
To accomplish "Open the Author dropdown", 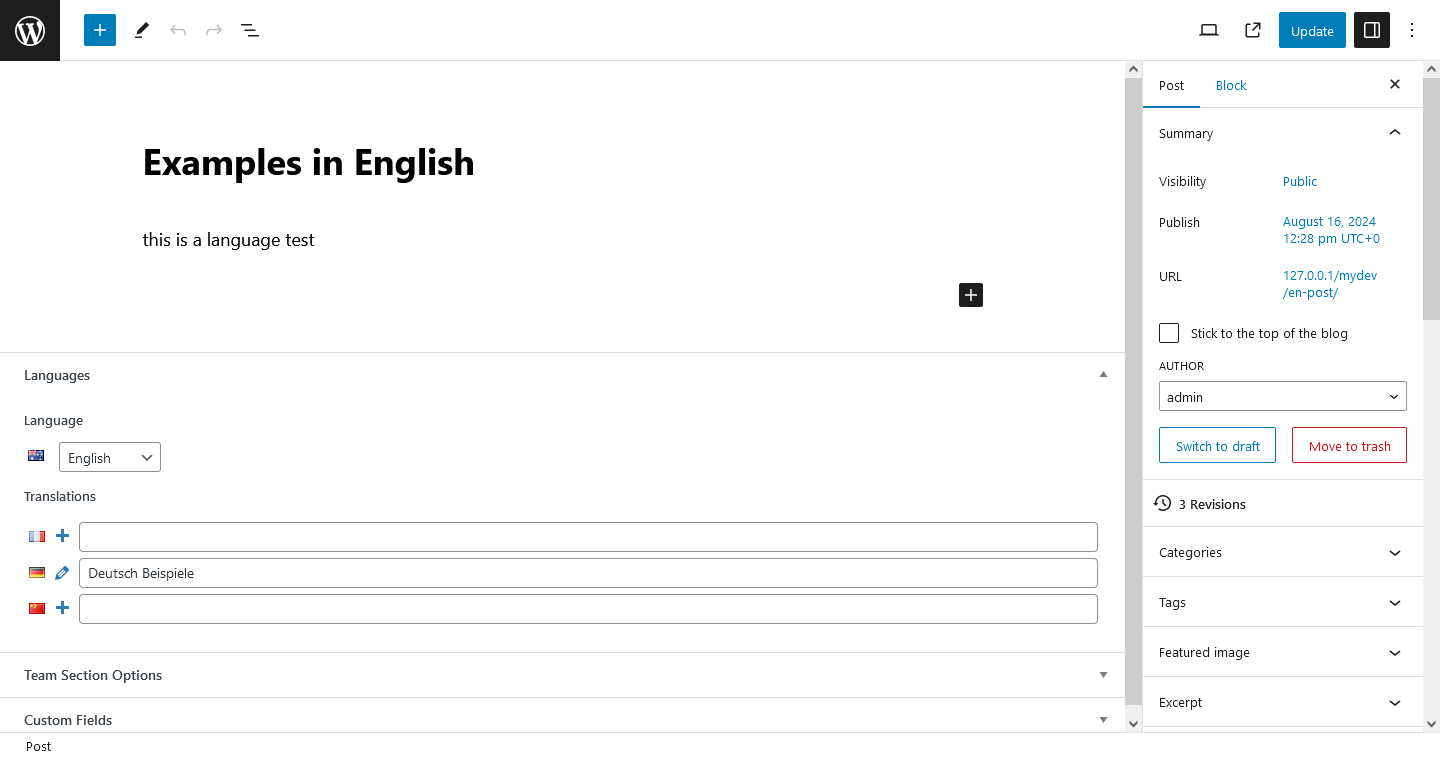I will tap(1282, 396).
